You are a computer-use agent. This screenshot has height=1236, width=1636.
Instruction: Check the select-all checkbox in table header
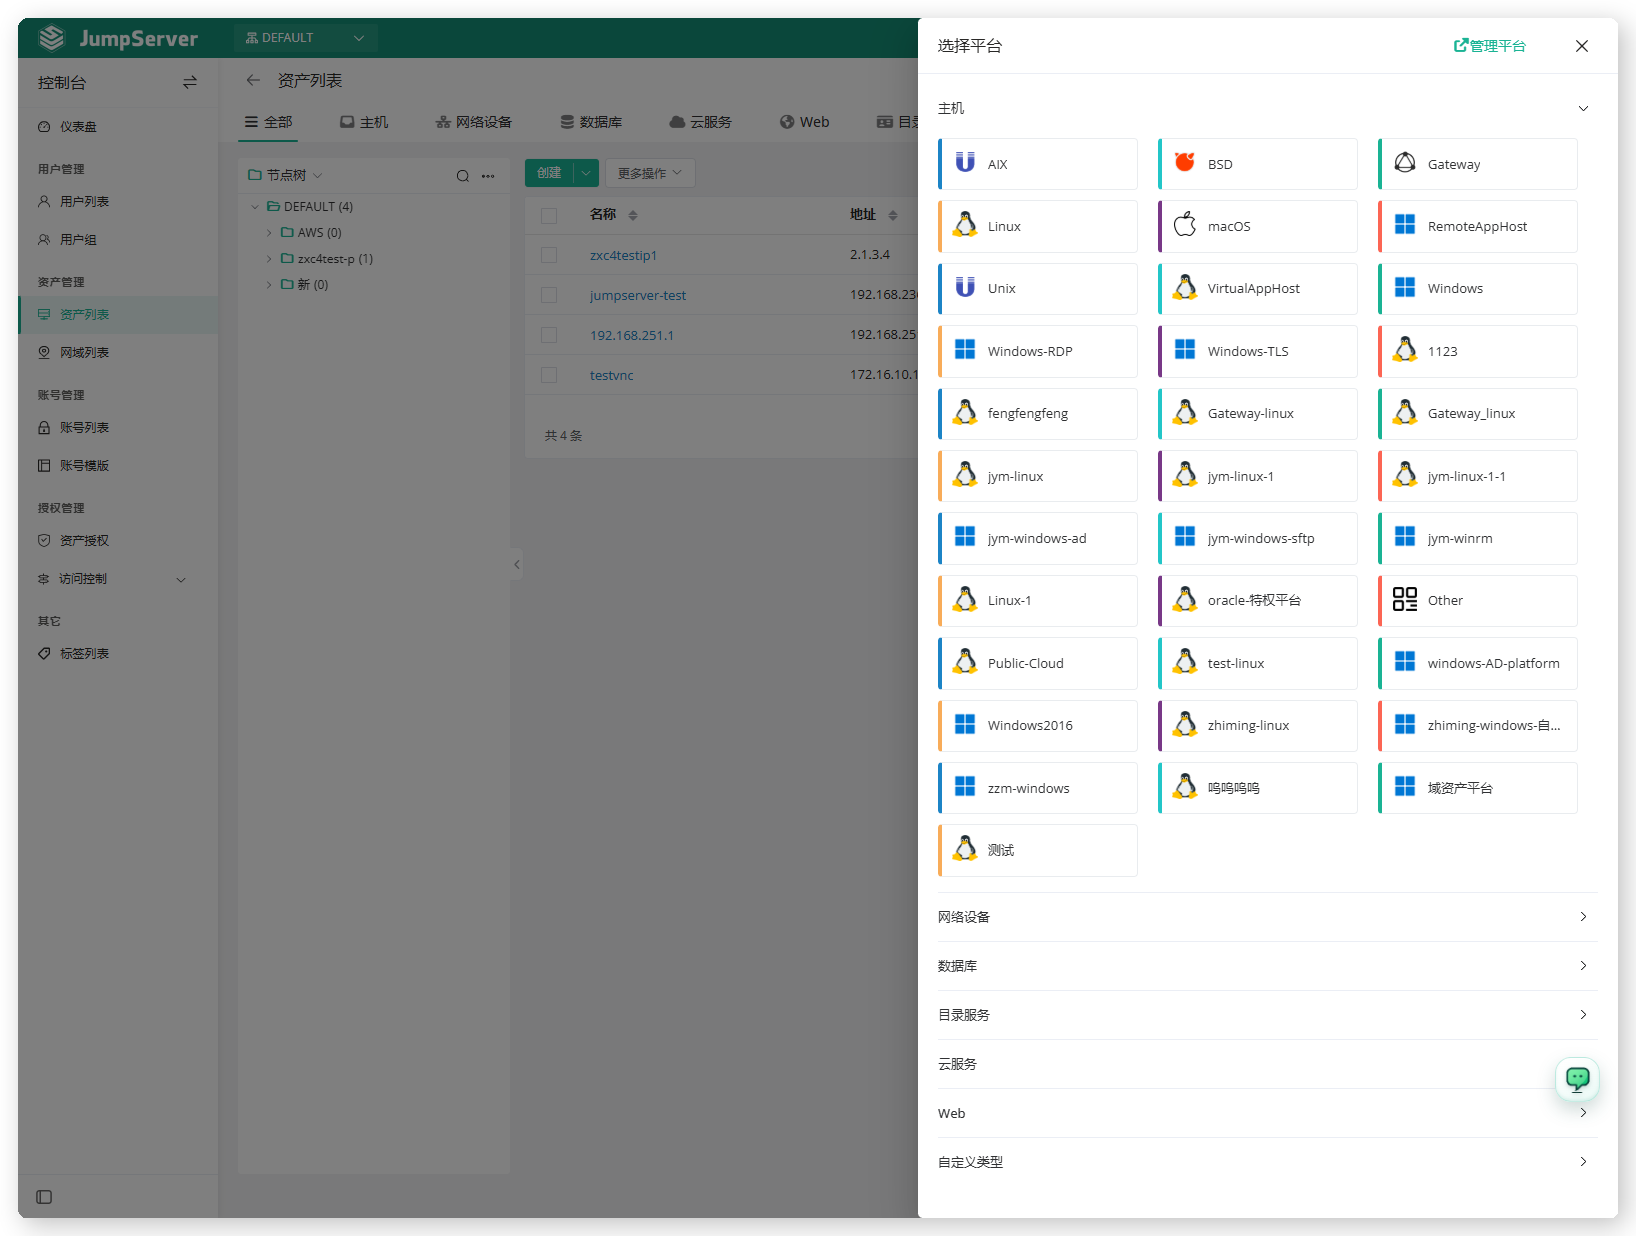[549, 215]
